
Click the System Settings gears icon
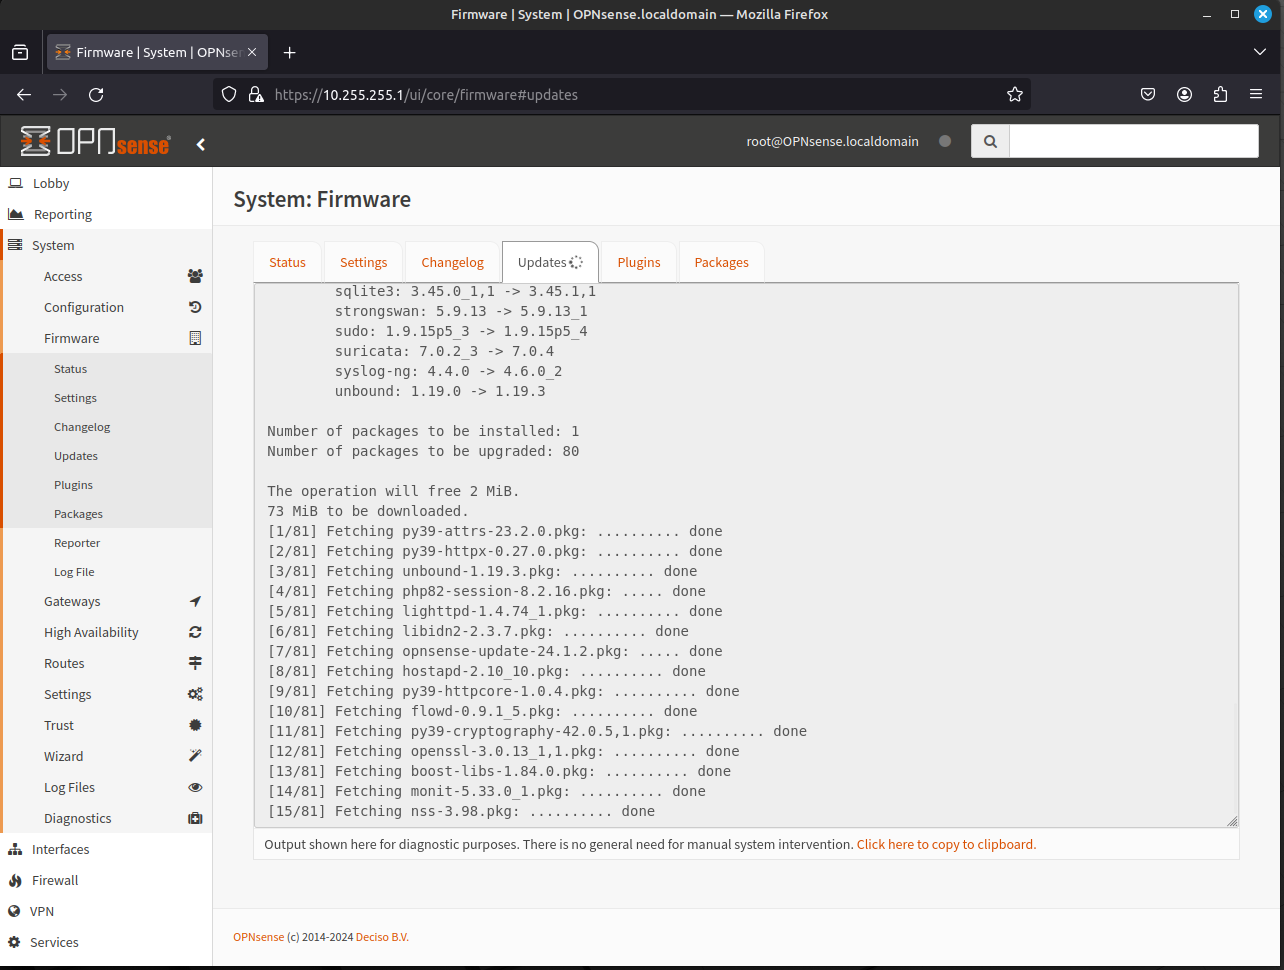[195, 694]
